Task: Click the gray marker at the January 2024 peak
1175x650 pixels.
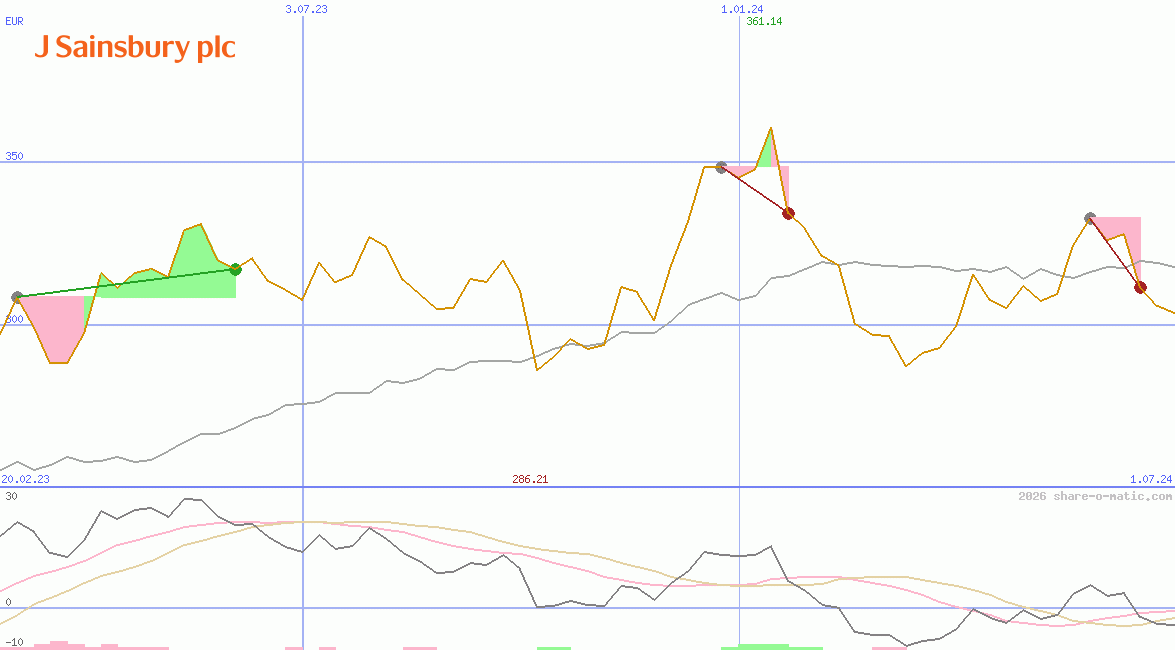Action: (719, 167)
